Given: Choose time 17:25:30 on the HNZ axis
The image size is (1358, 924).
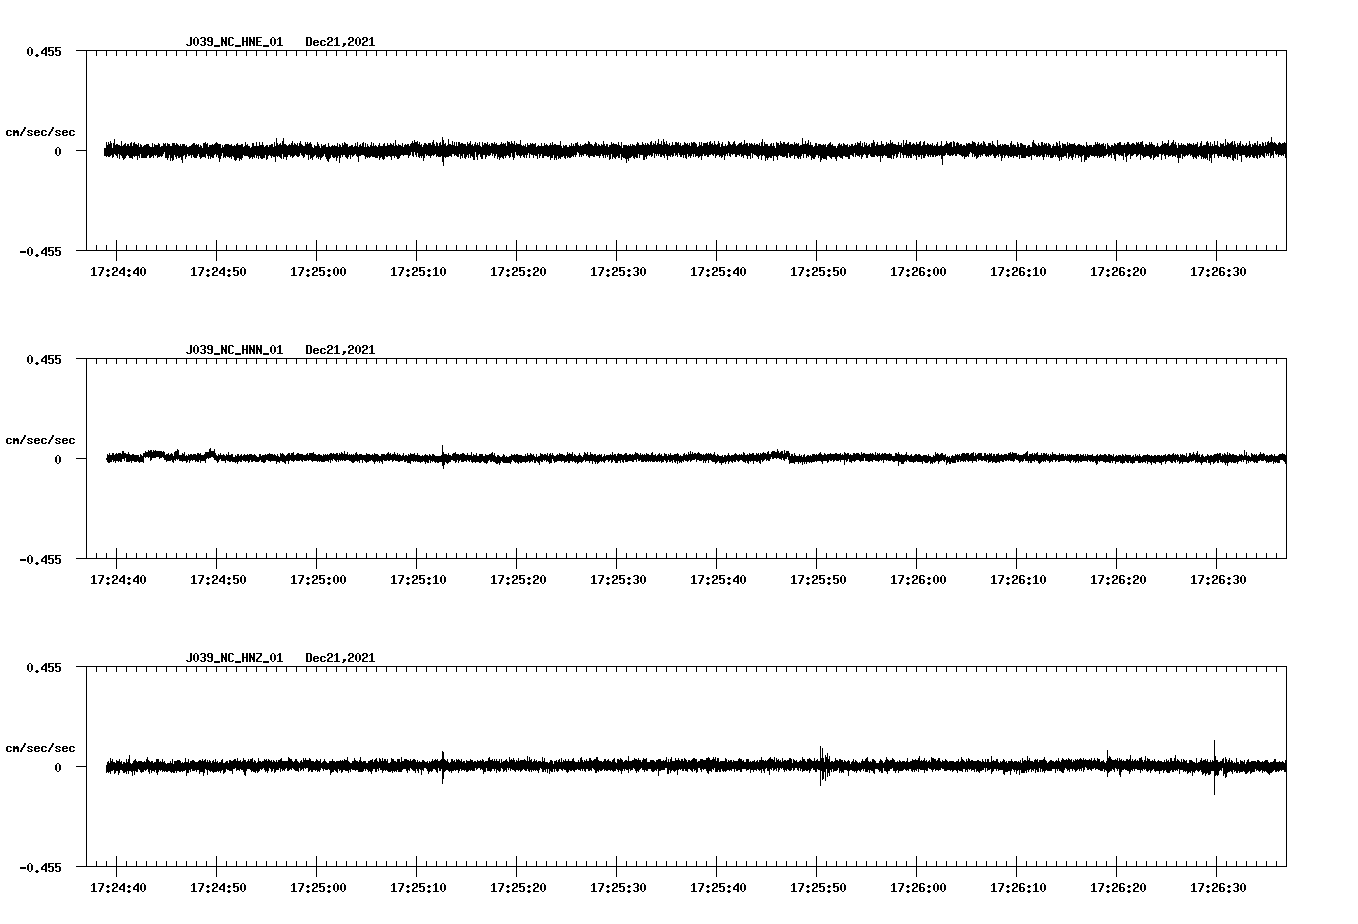Looking at the screenshot, I should (x=618, y=887).
